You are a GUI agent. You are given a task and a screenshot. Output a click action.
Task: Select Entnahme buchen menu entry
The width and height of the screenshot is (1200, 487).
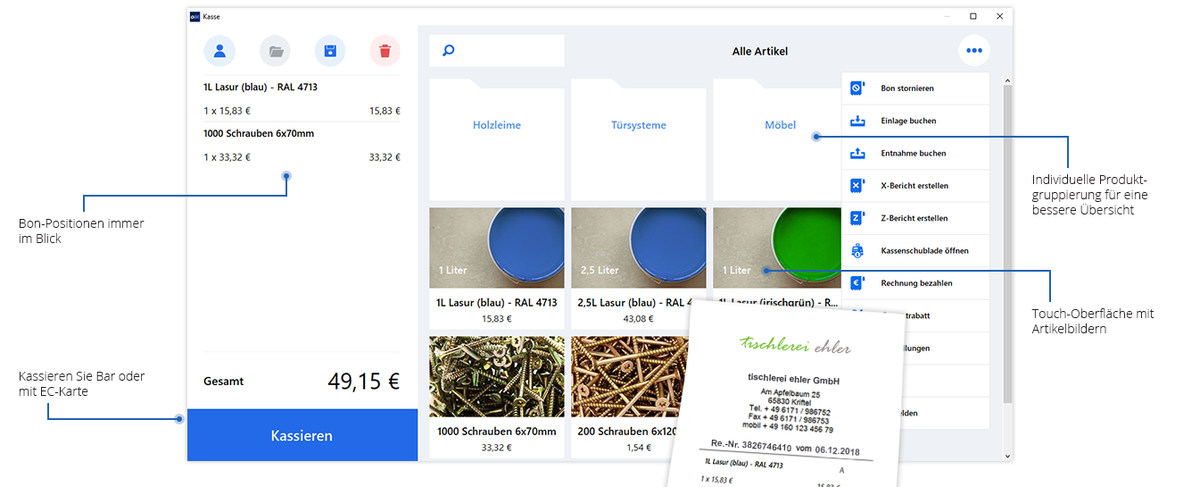pyautogui.click(x=915, y=153)
